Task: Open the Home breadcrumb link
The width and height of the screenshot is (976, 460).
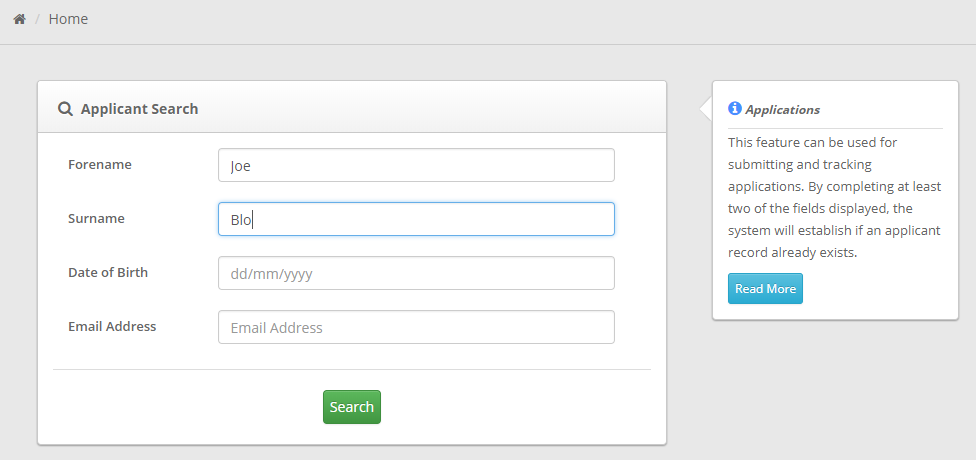Action: pos(68,19)
